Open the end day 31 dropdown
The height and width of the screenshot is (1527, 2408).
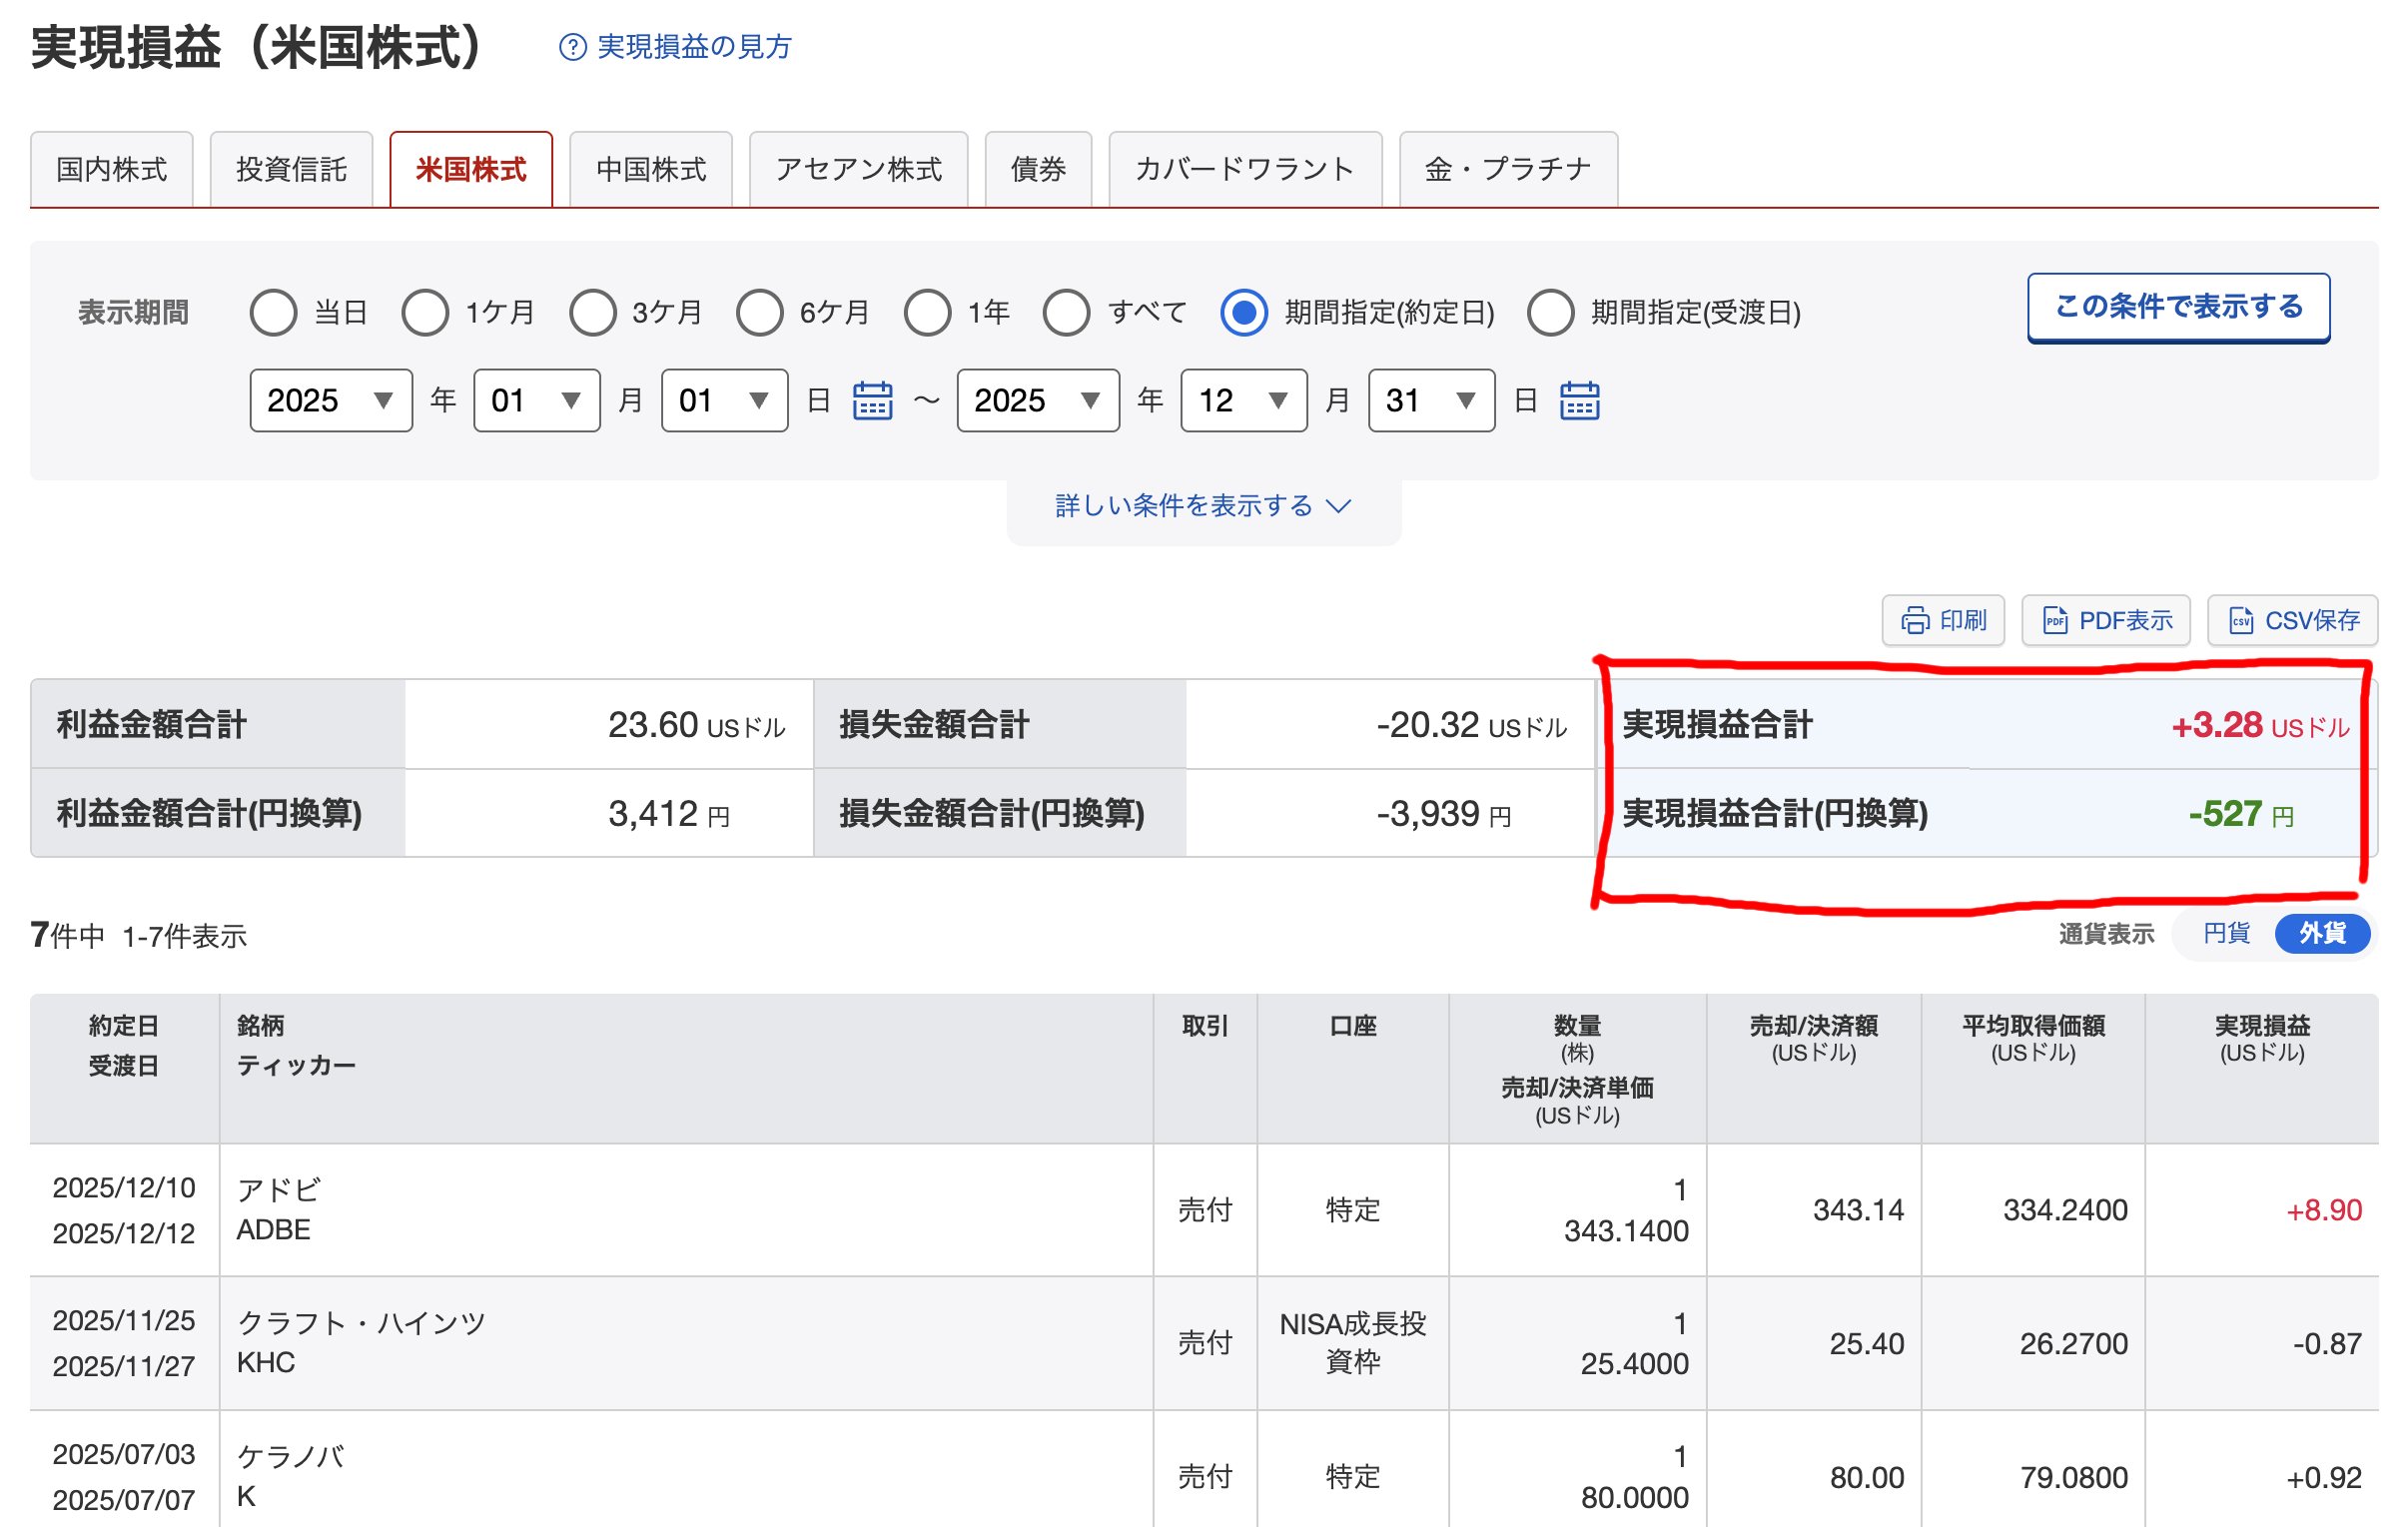tap(1430, 401)
